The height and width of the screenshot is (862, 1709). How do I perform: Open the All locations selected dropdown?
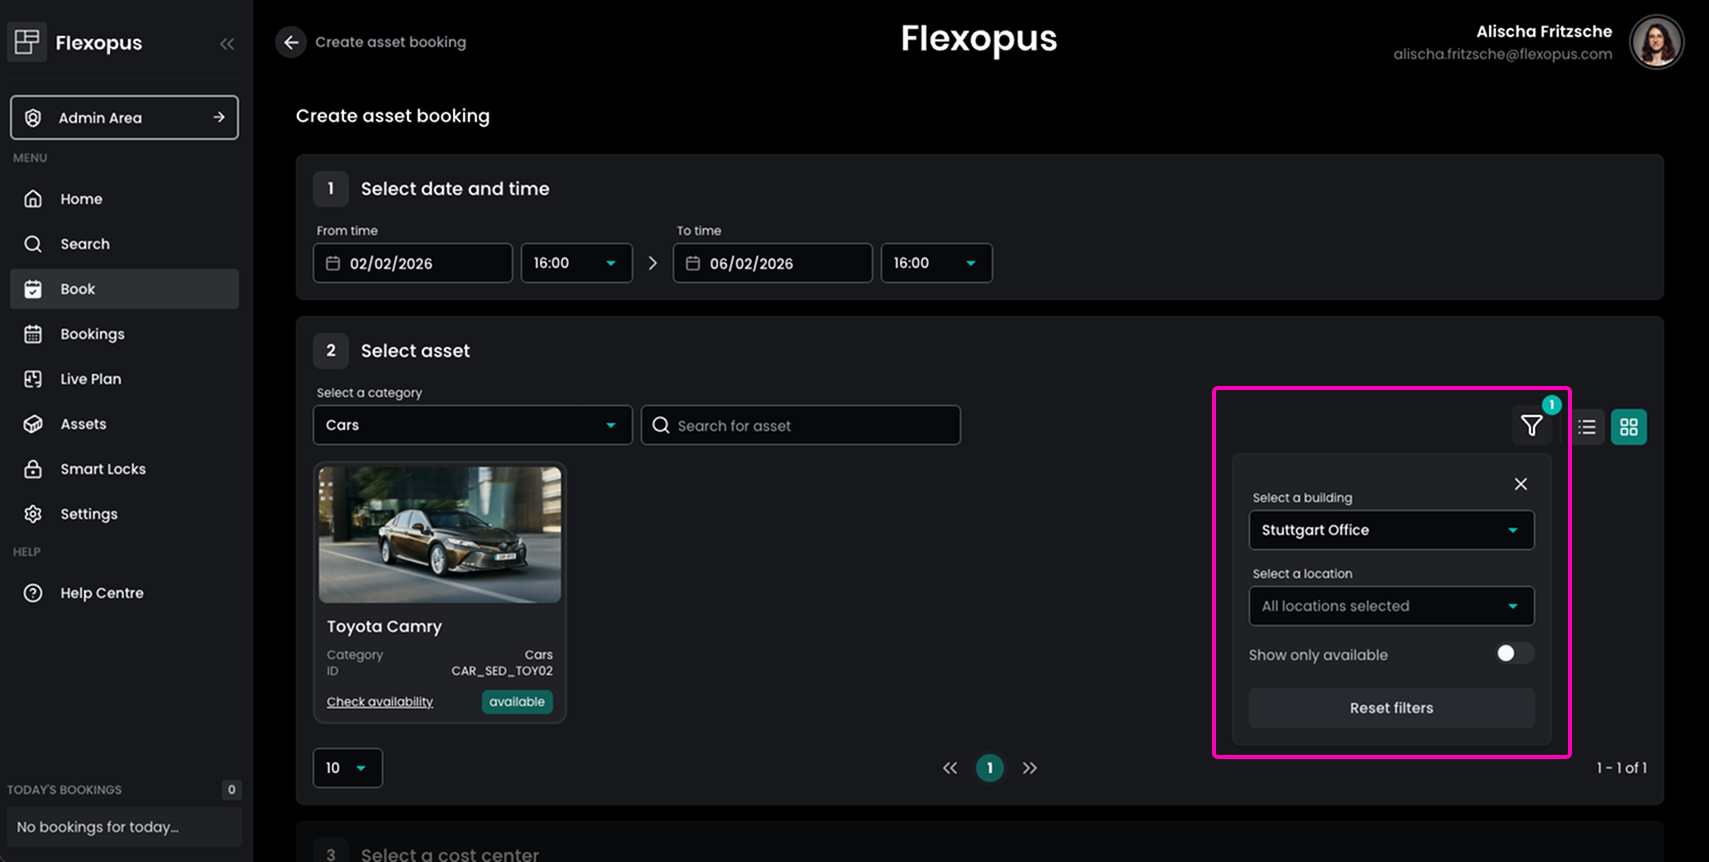[1390, 606]
